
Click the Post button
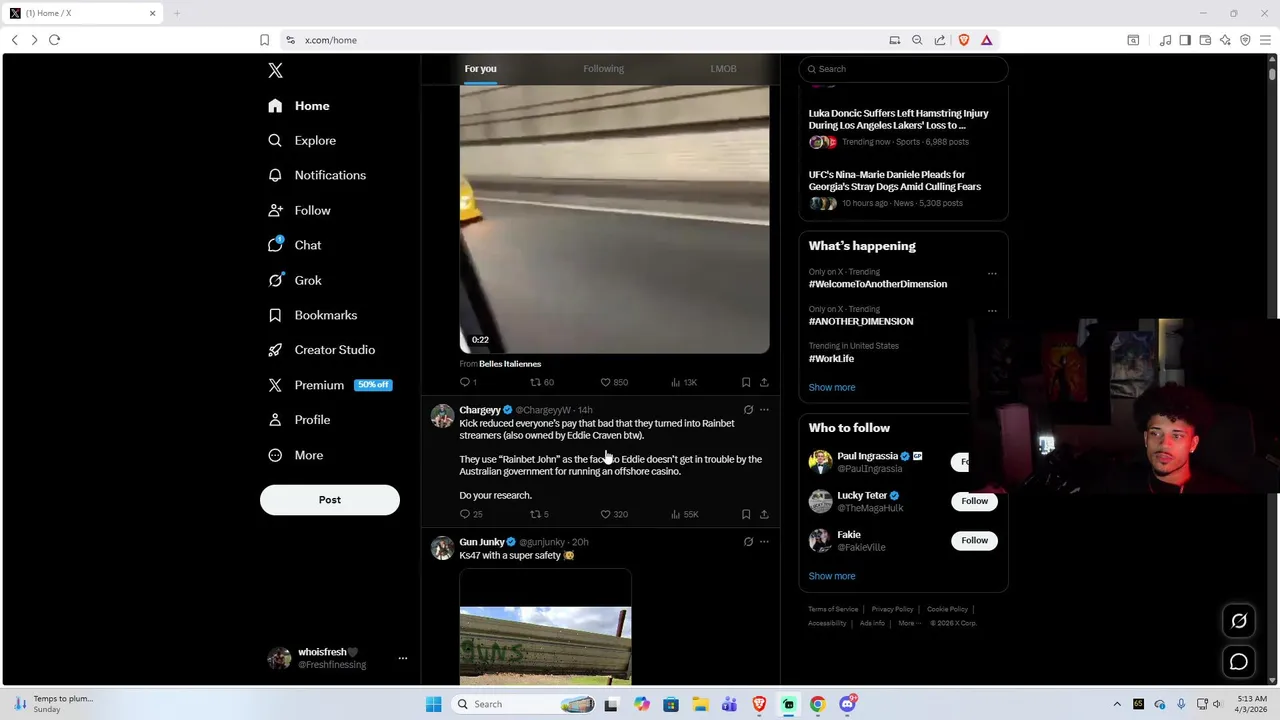[330, 500]
